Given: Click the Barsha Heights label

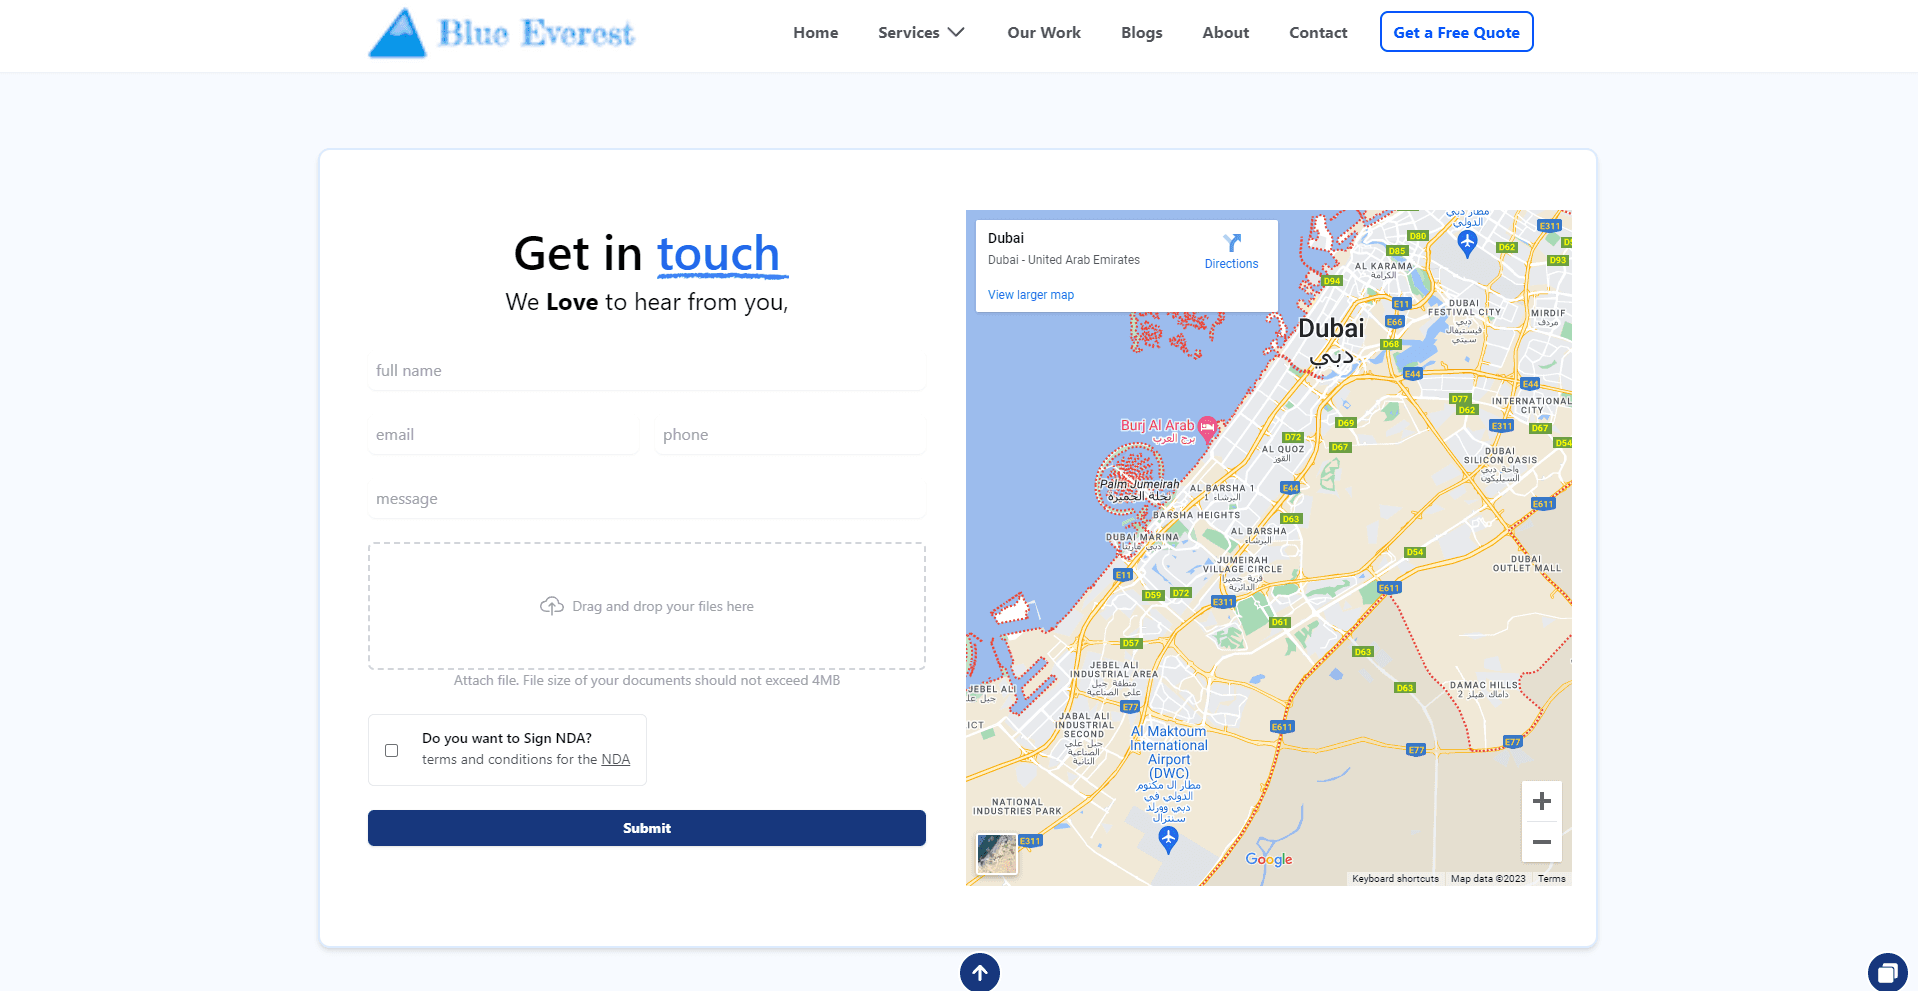Looking at the screenshot, I should click(1196, 515).
